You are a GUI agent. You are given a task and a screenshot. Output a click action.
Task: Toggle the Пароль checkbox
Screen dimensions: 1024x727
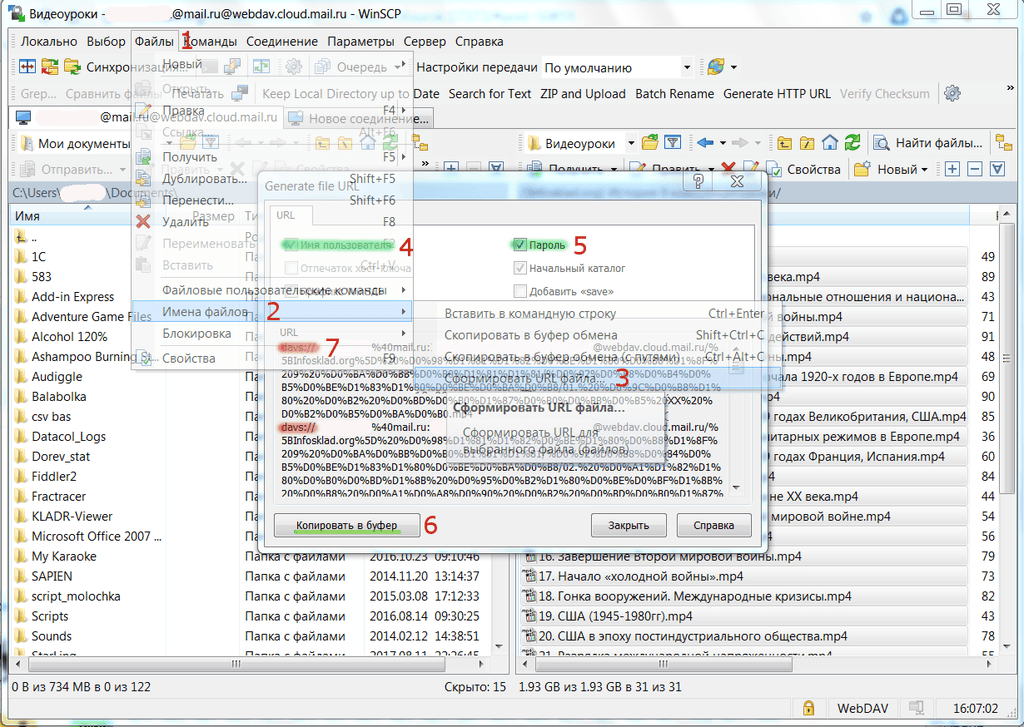pyautogui.click(x=520, y=245)
